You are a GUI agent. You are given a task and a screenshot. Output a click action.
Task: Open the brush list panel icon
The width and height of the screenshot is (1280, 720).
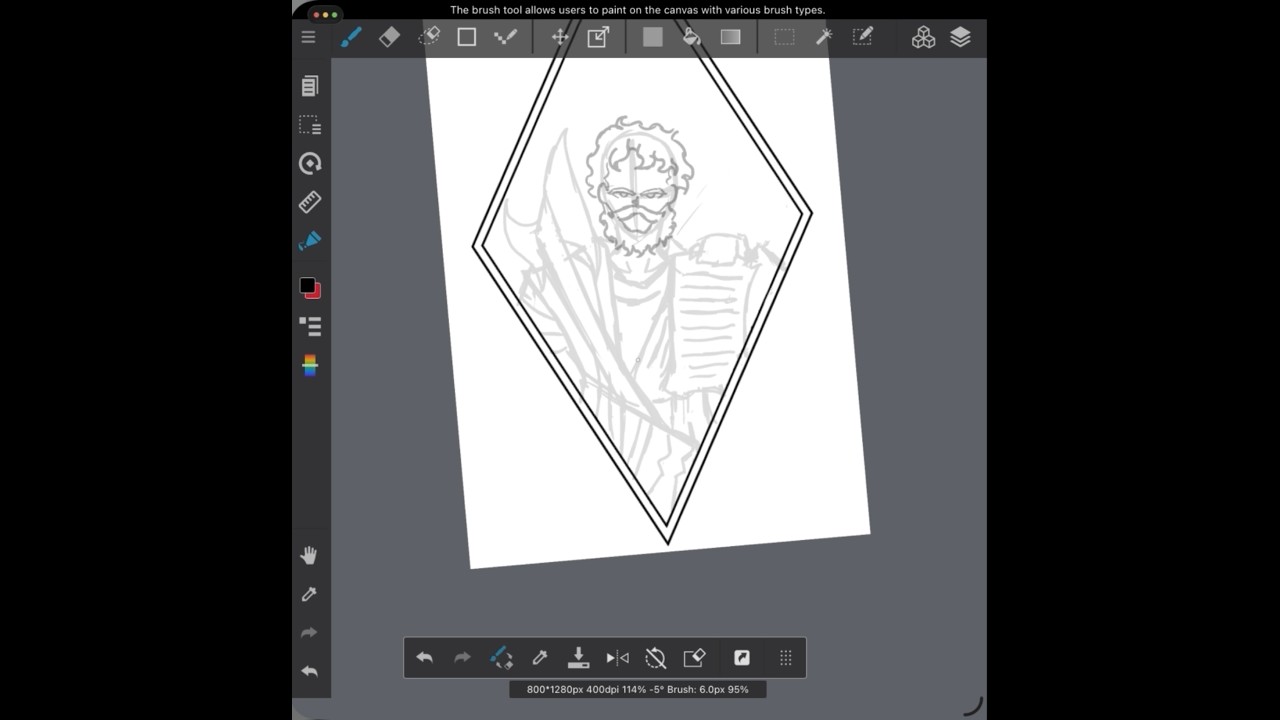click(310, 326)
